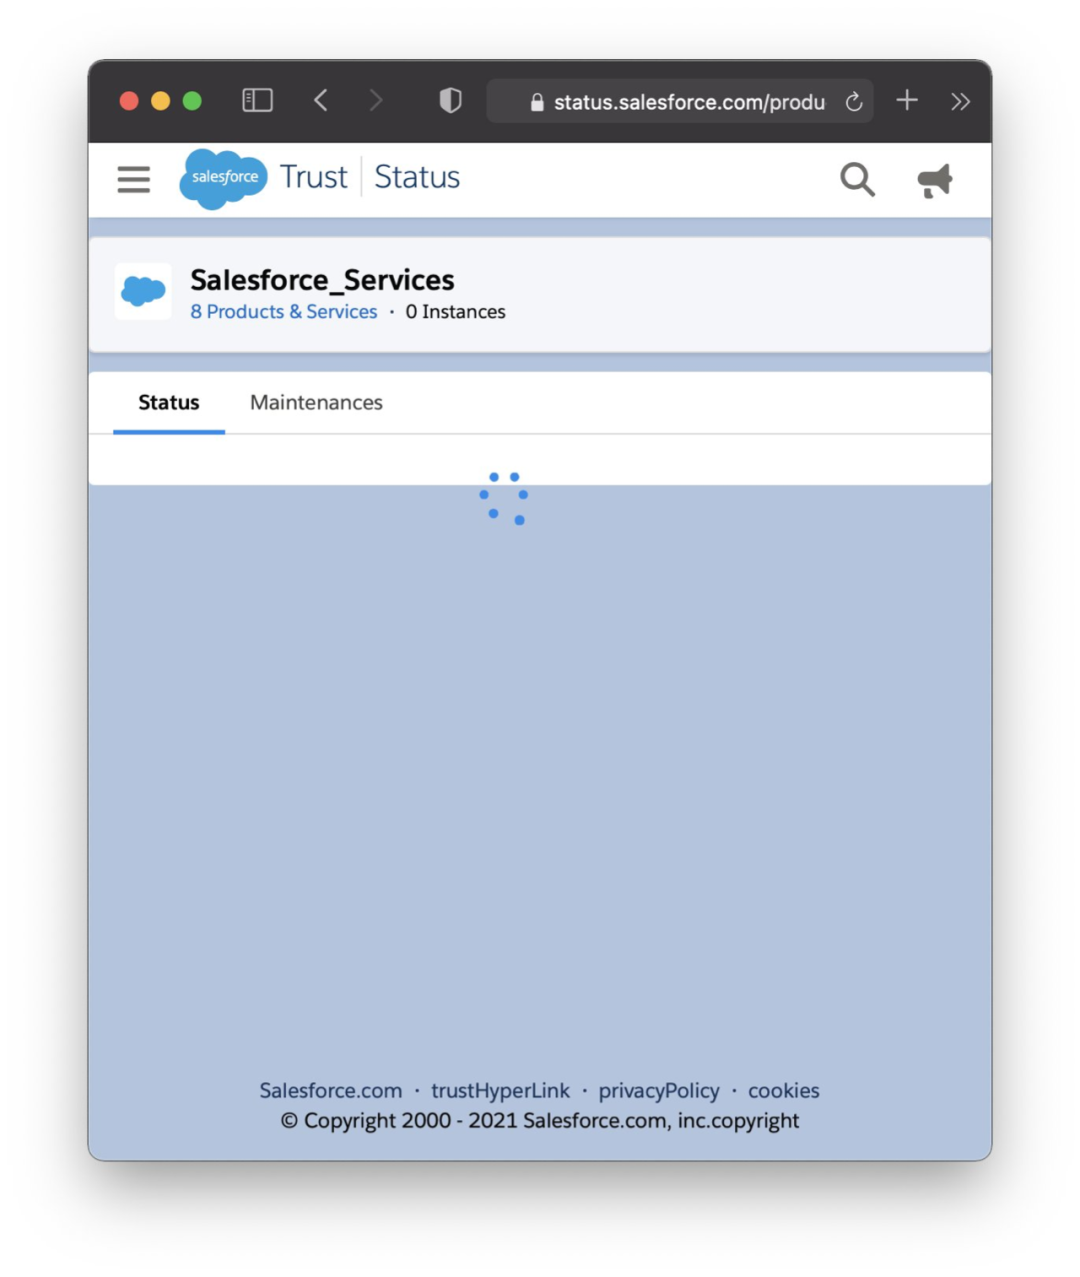Click the privacy shield icon

(450, 100)
